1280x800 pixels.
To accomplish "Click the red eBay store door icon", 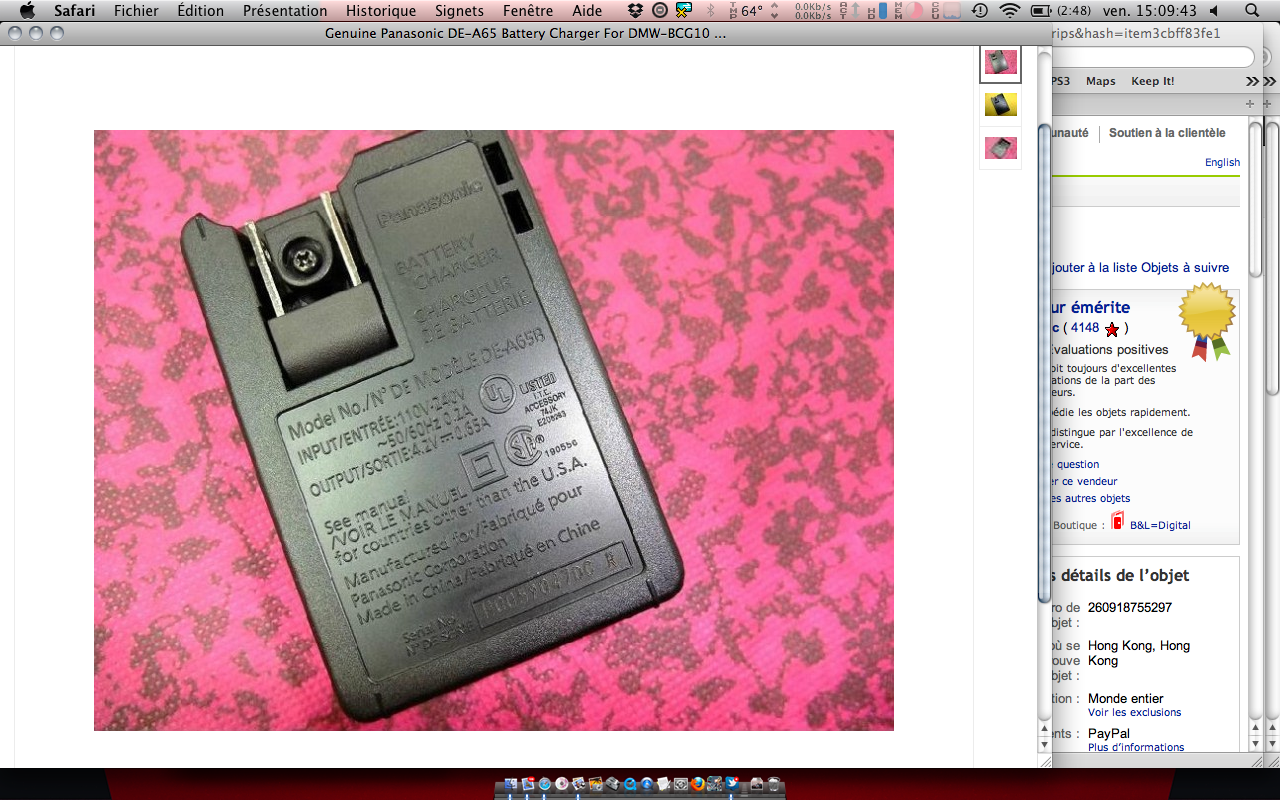I will click(1117, 521).
